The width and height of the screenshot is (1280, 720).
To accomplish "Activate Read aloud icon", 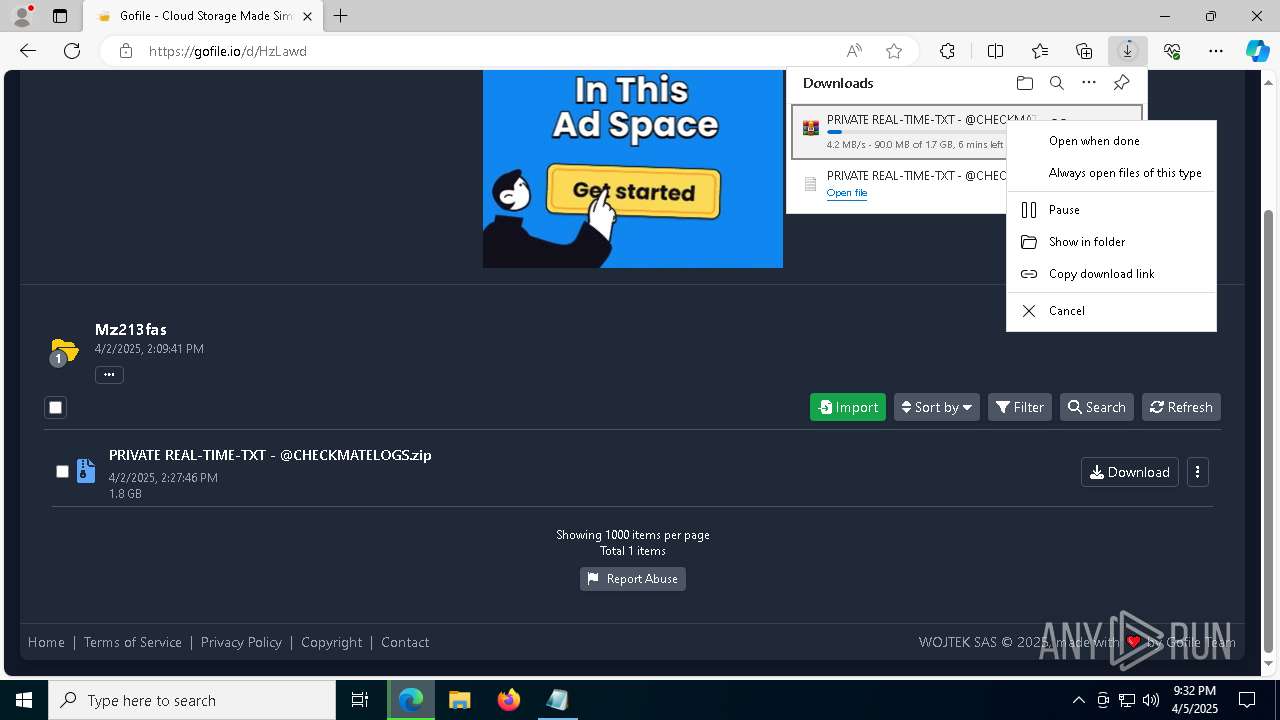I will [854, 51].
